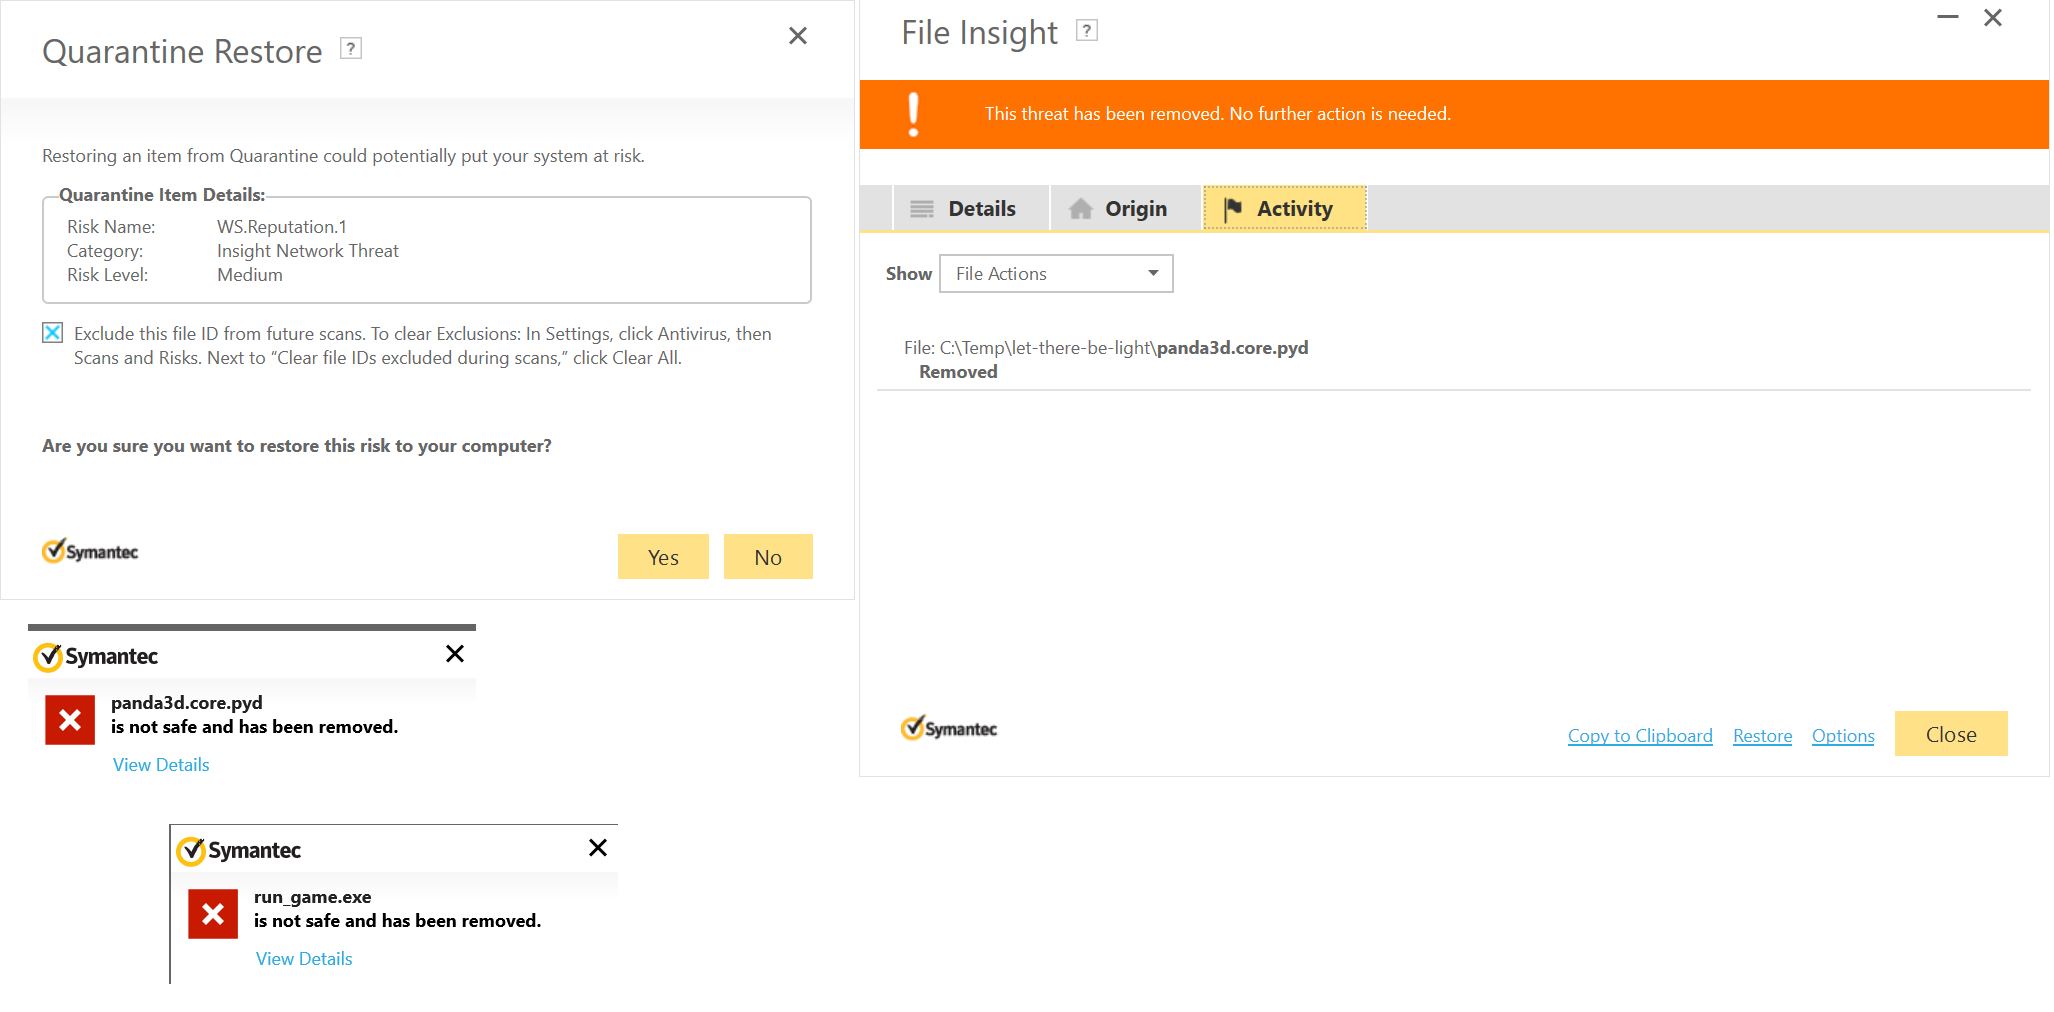Click the Symantec logo in Quarantine Restore dialog
Image resolution: width=2054 pixels, height=1012 pixels.
[x=90, y=551]
